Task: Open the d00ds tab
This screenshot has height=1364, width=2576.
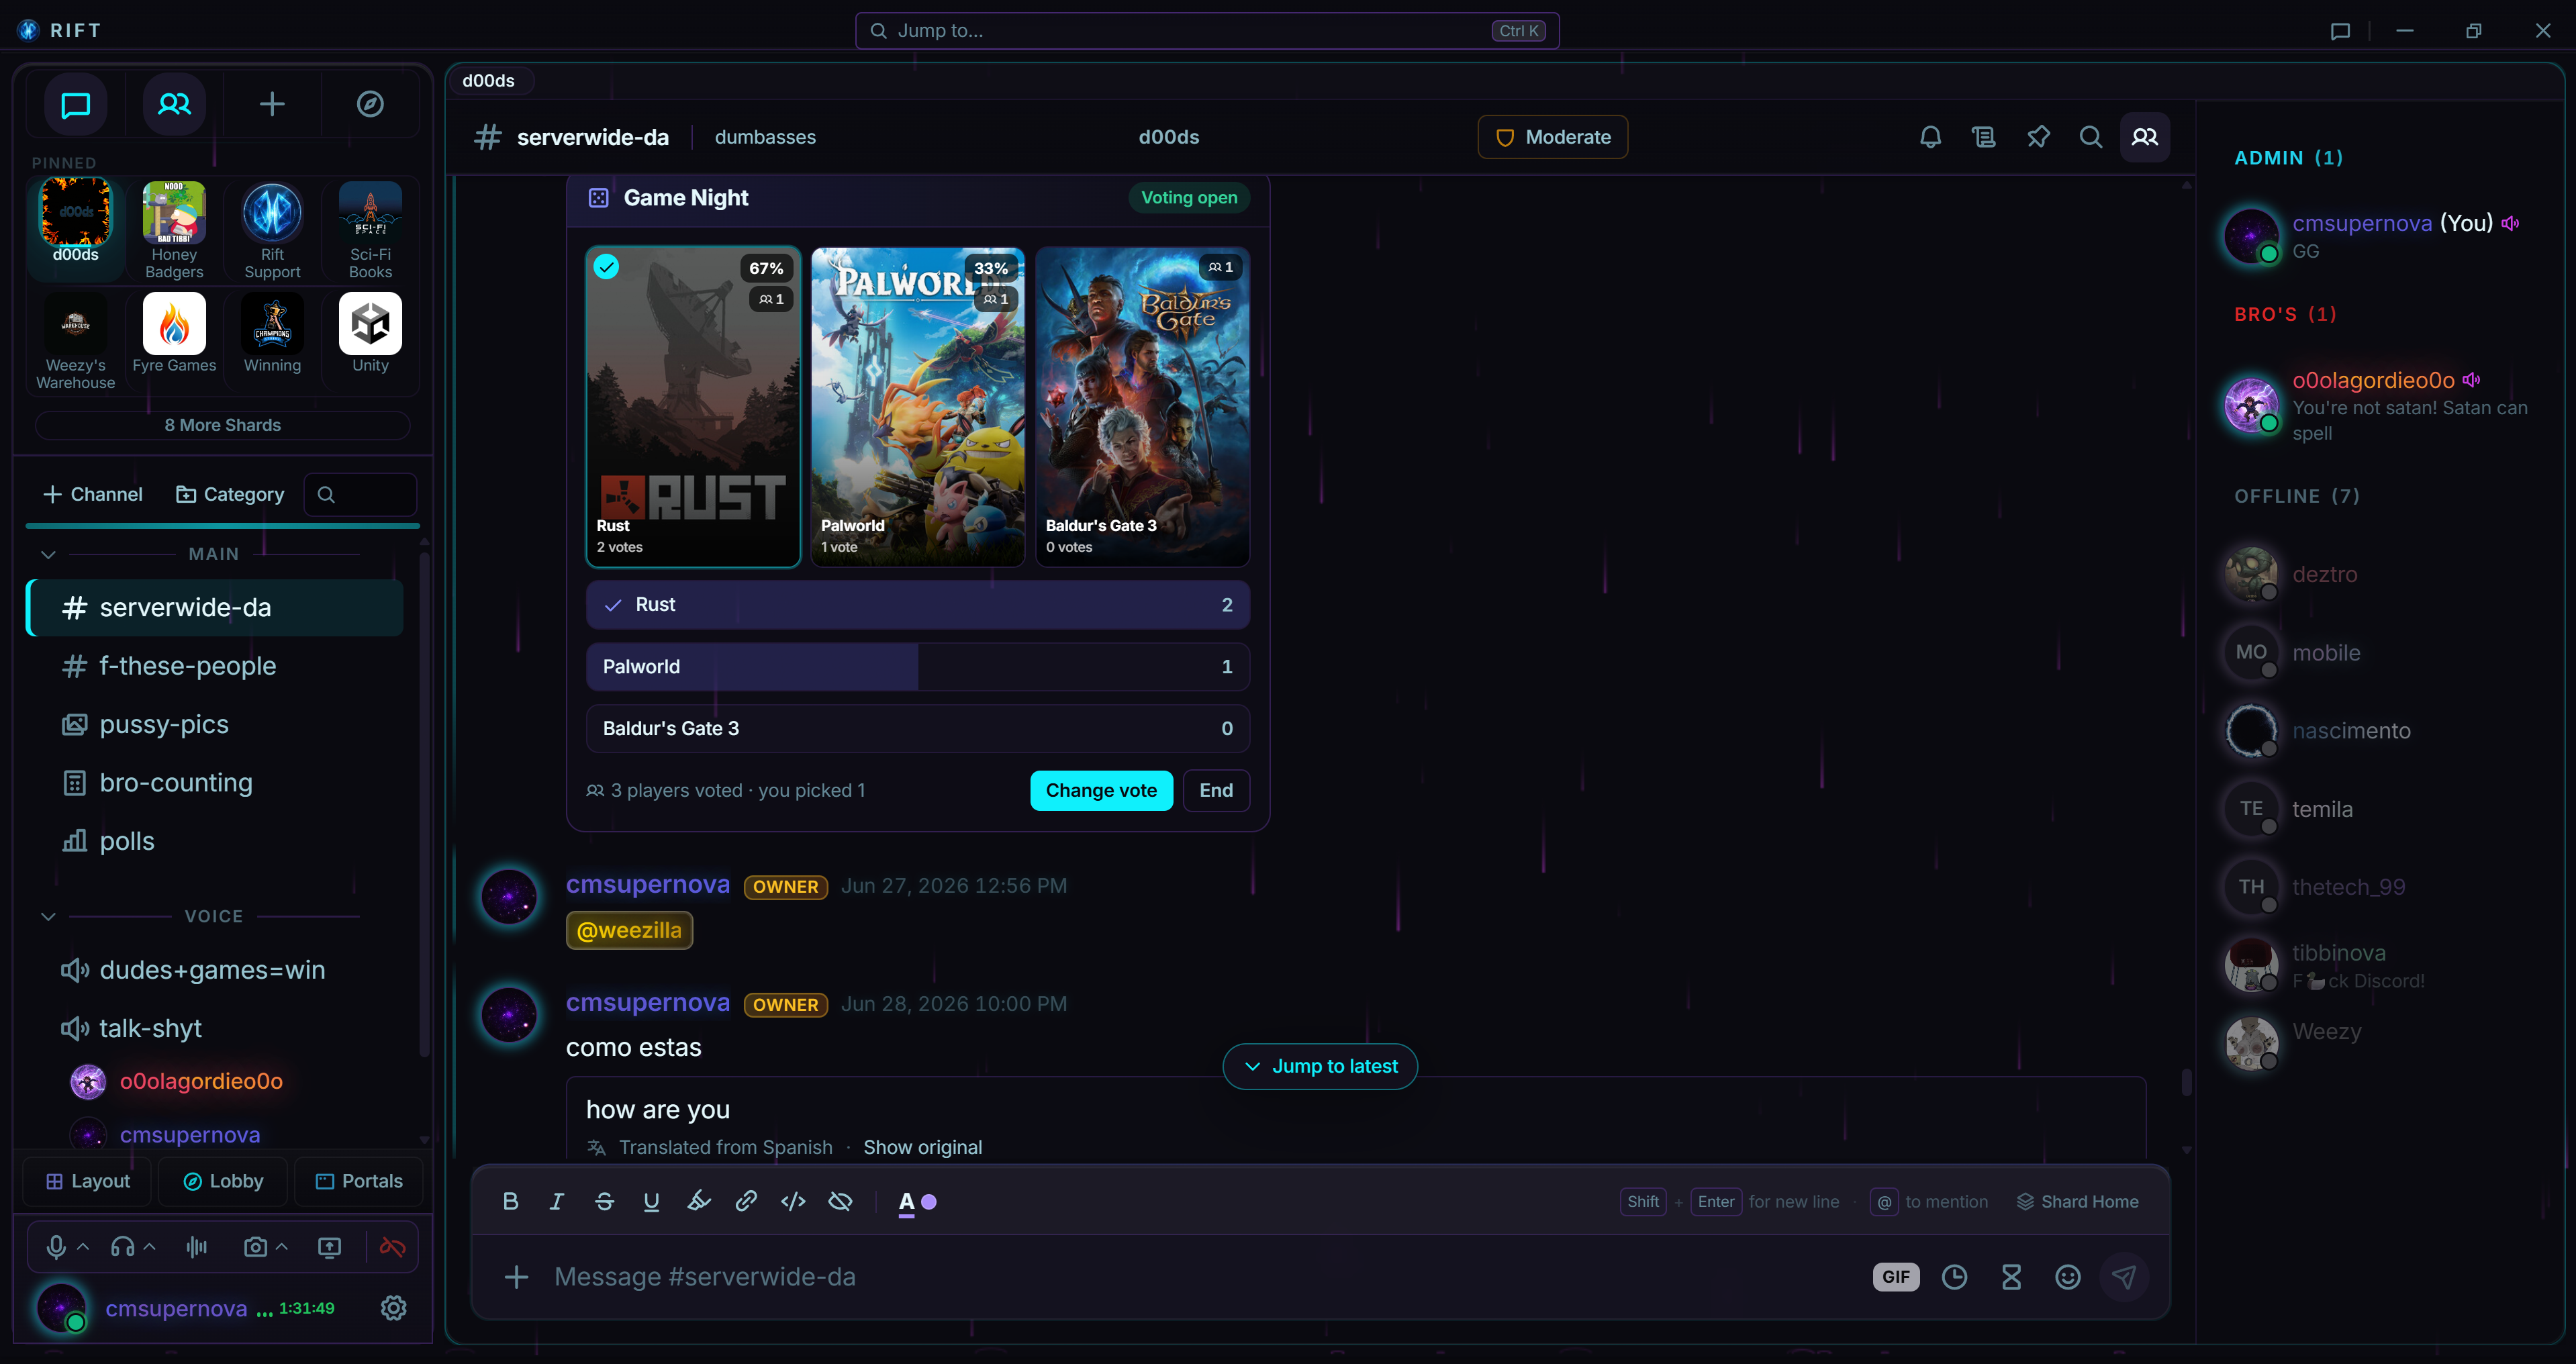Action: coord(488,80)
